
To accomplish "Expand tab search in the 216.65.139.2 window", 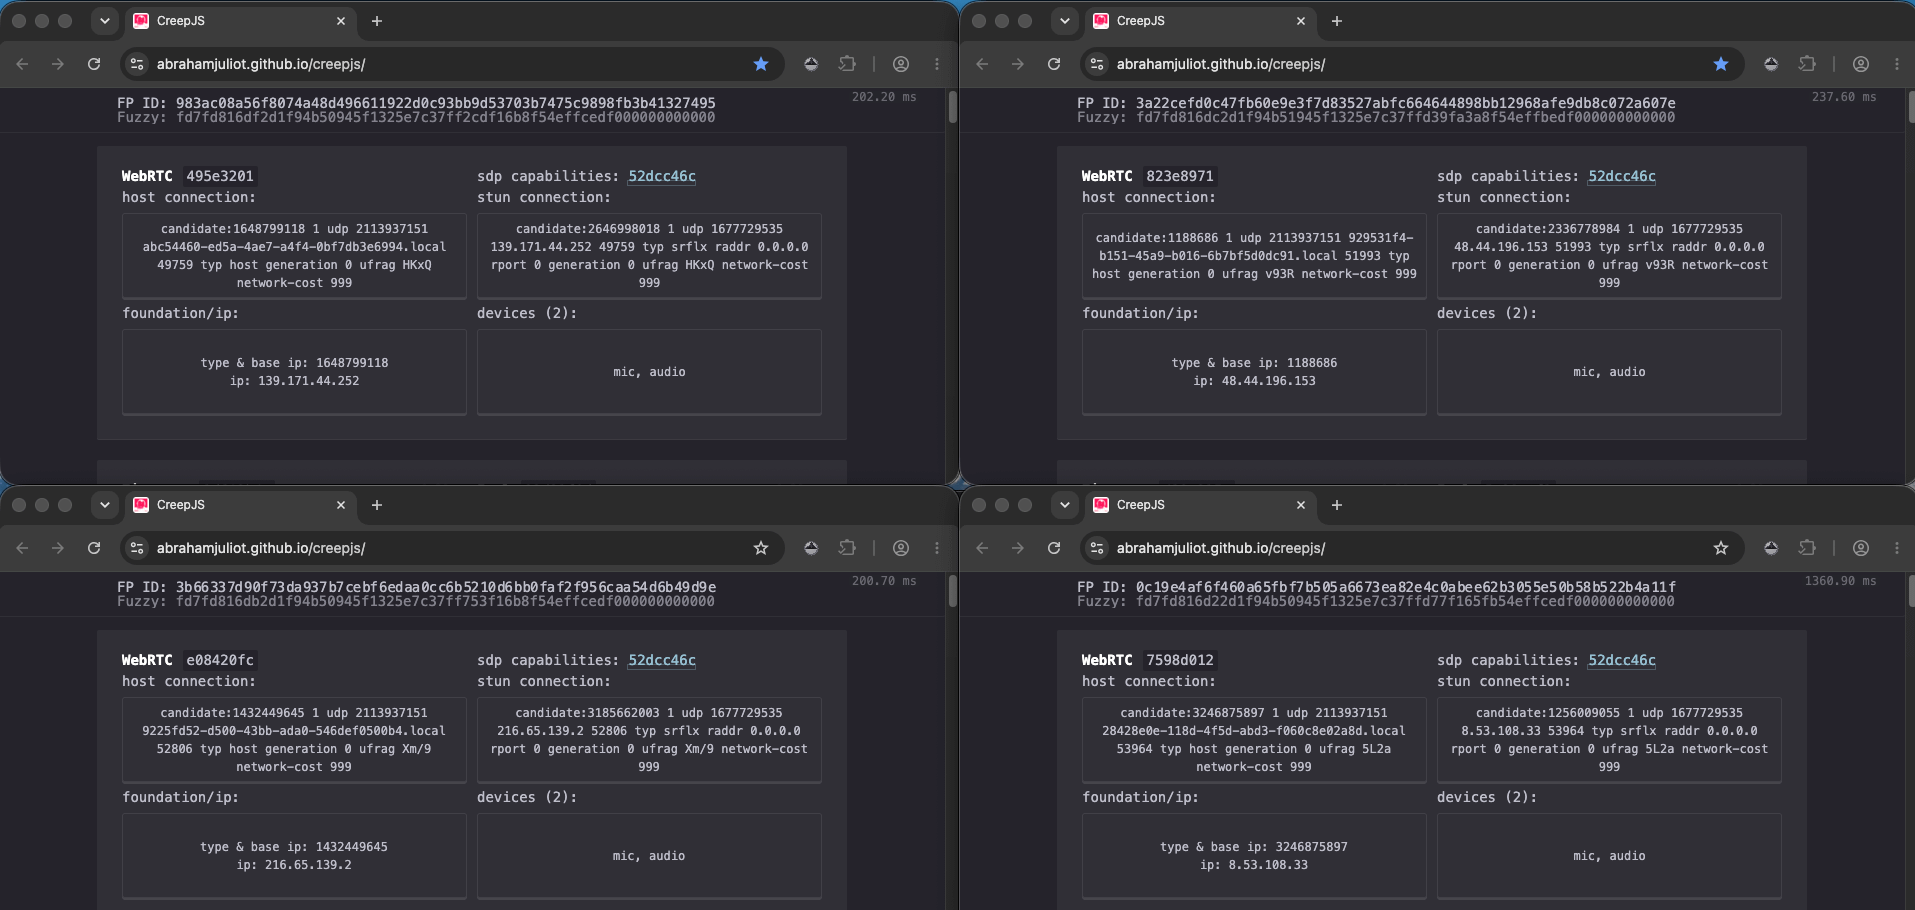I will tap(105, 505).
